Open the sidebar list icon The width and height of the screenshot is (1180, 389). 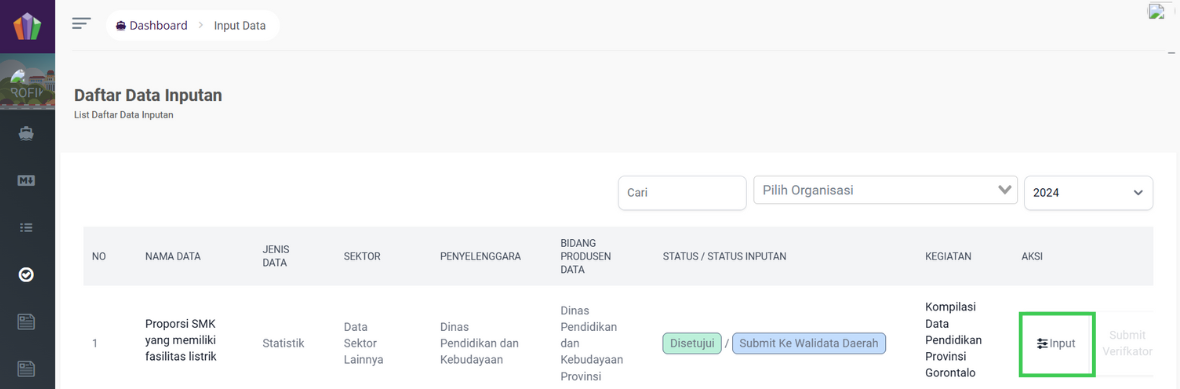click(26, 227)
